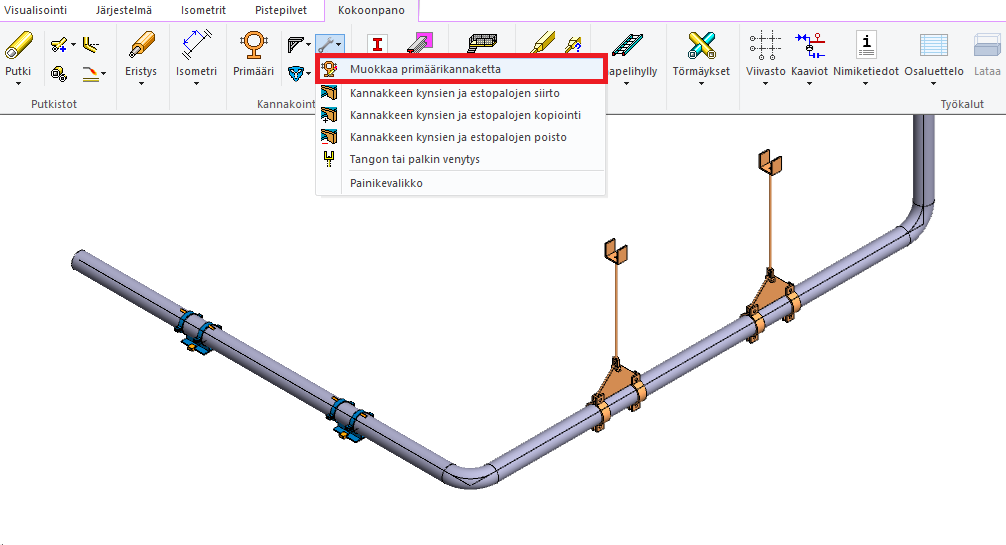Expand the Viivasto dropdown arrow

765,84
